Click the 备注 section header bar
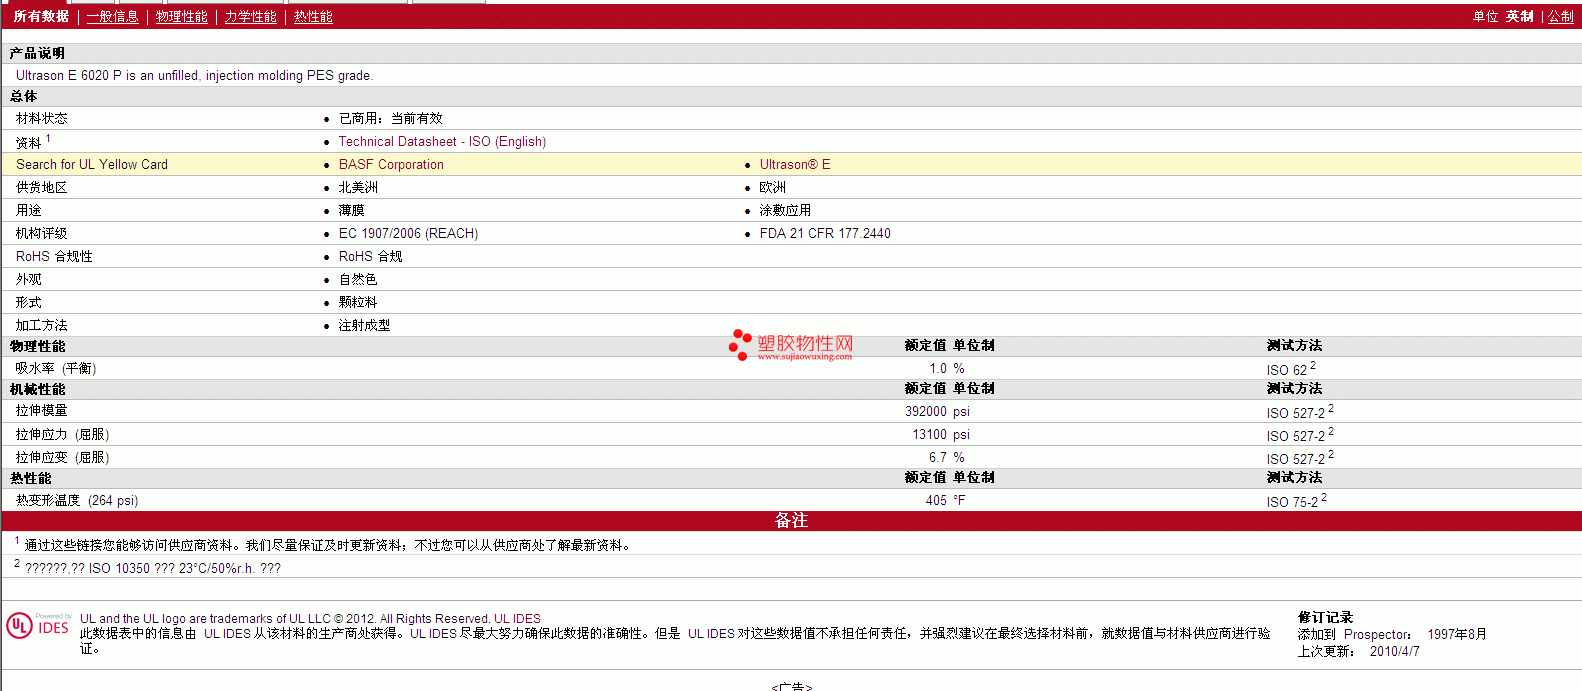 tap(791, 521)
